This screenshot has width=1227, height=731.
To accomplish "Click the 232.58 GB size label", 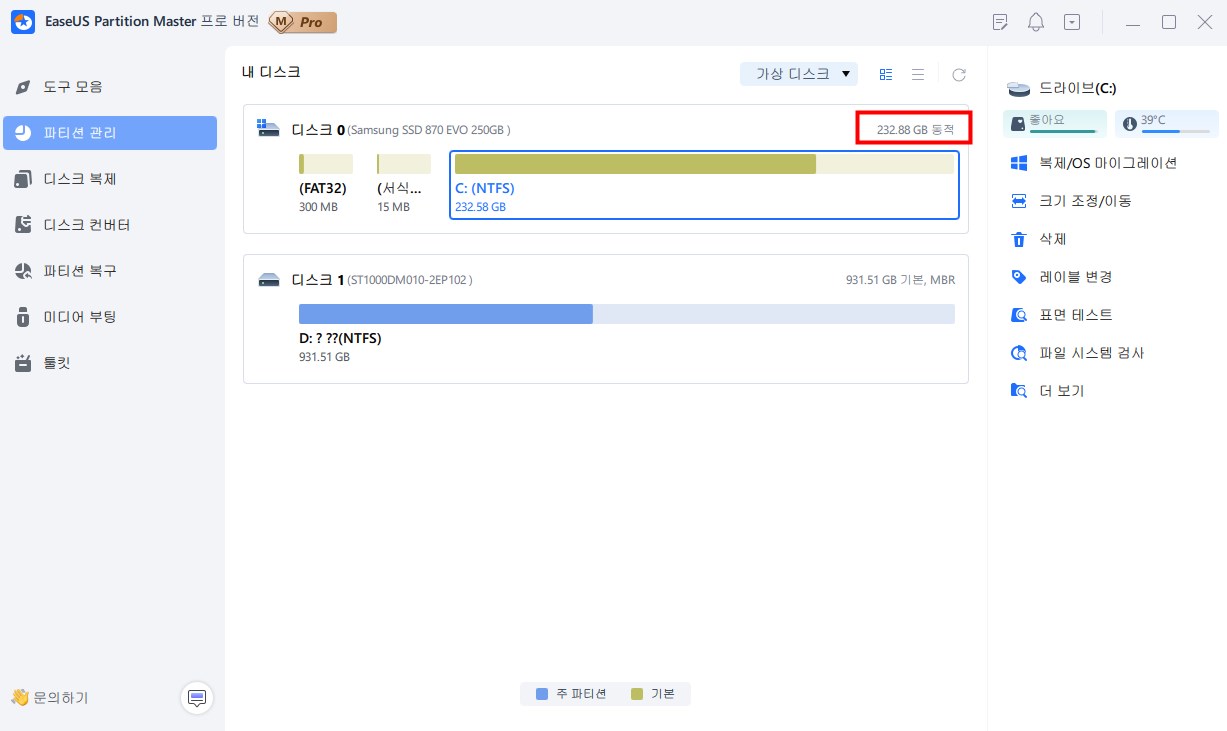I will pyautogui.click(x=480, y=207).
